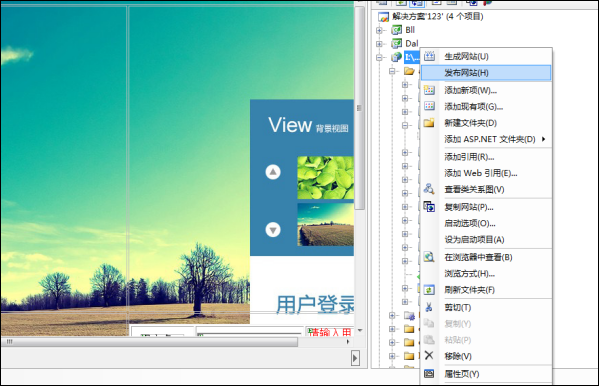The width and height of the screenshot is (599, 386).
Task: Click the property pages icon
Action: pyautogui.click(x=429, y=373)
